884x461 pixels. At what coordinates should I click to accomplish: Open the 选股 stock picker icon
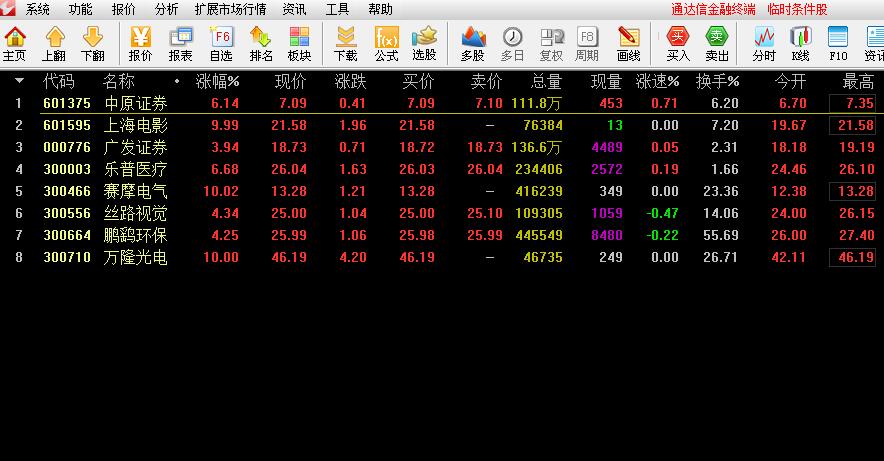(x=424, y=44)
